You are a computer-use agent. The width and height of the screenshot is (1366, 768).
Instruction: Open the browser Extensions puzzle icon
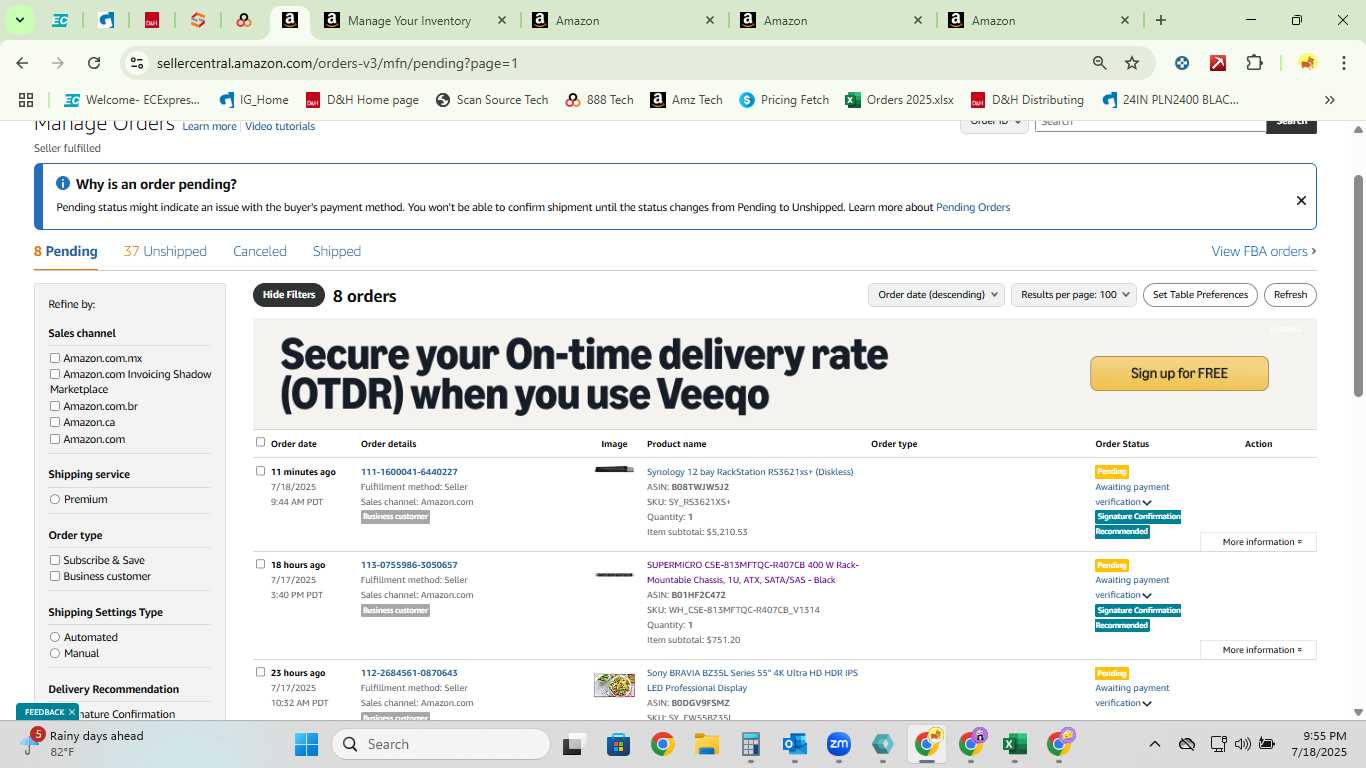[x=1254, y=63]
